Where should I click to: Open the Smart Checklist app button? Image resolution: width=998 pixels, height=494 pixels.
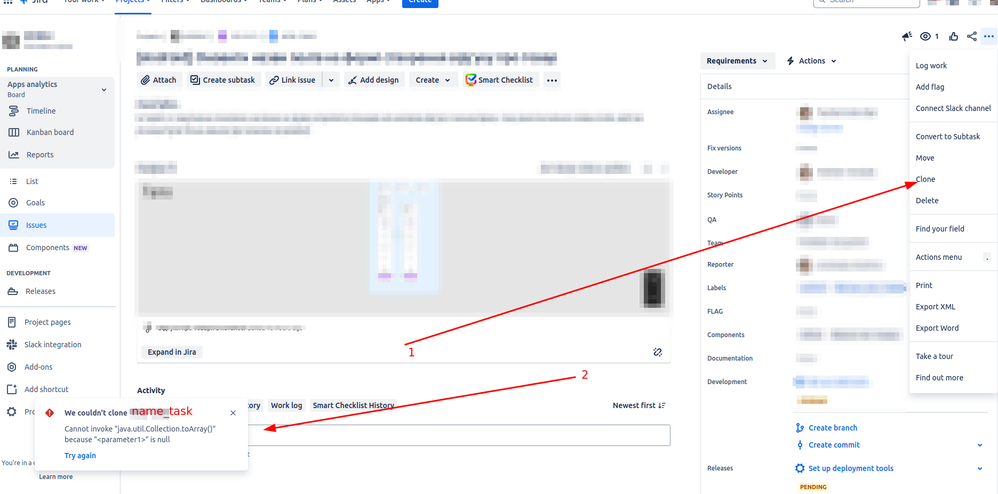coord(500,80)
